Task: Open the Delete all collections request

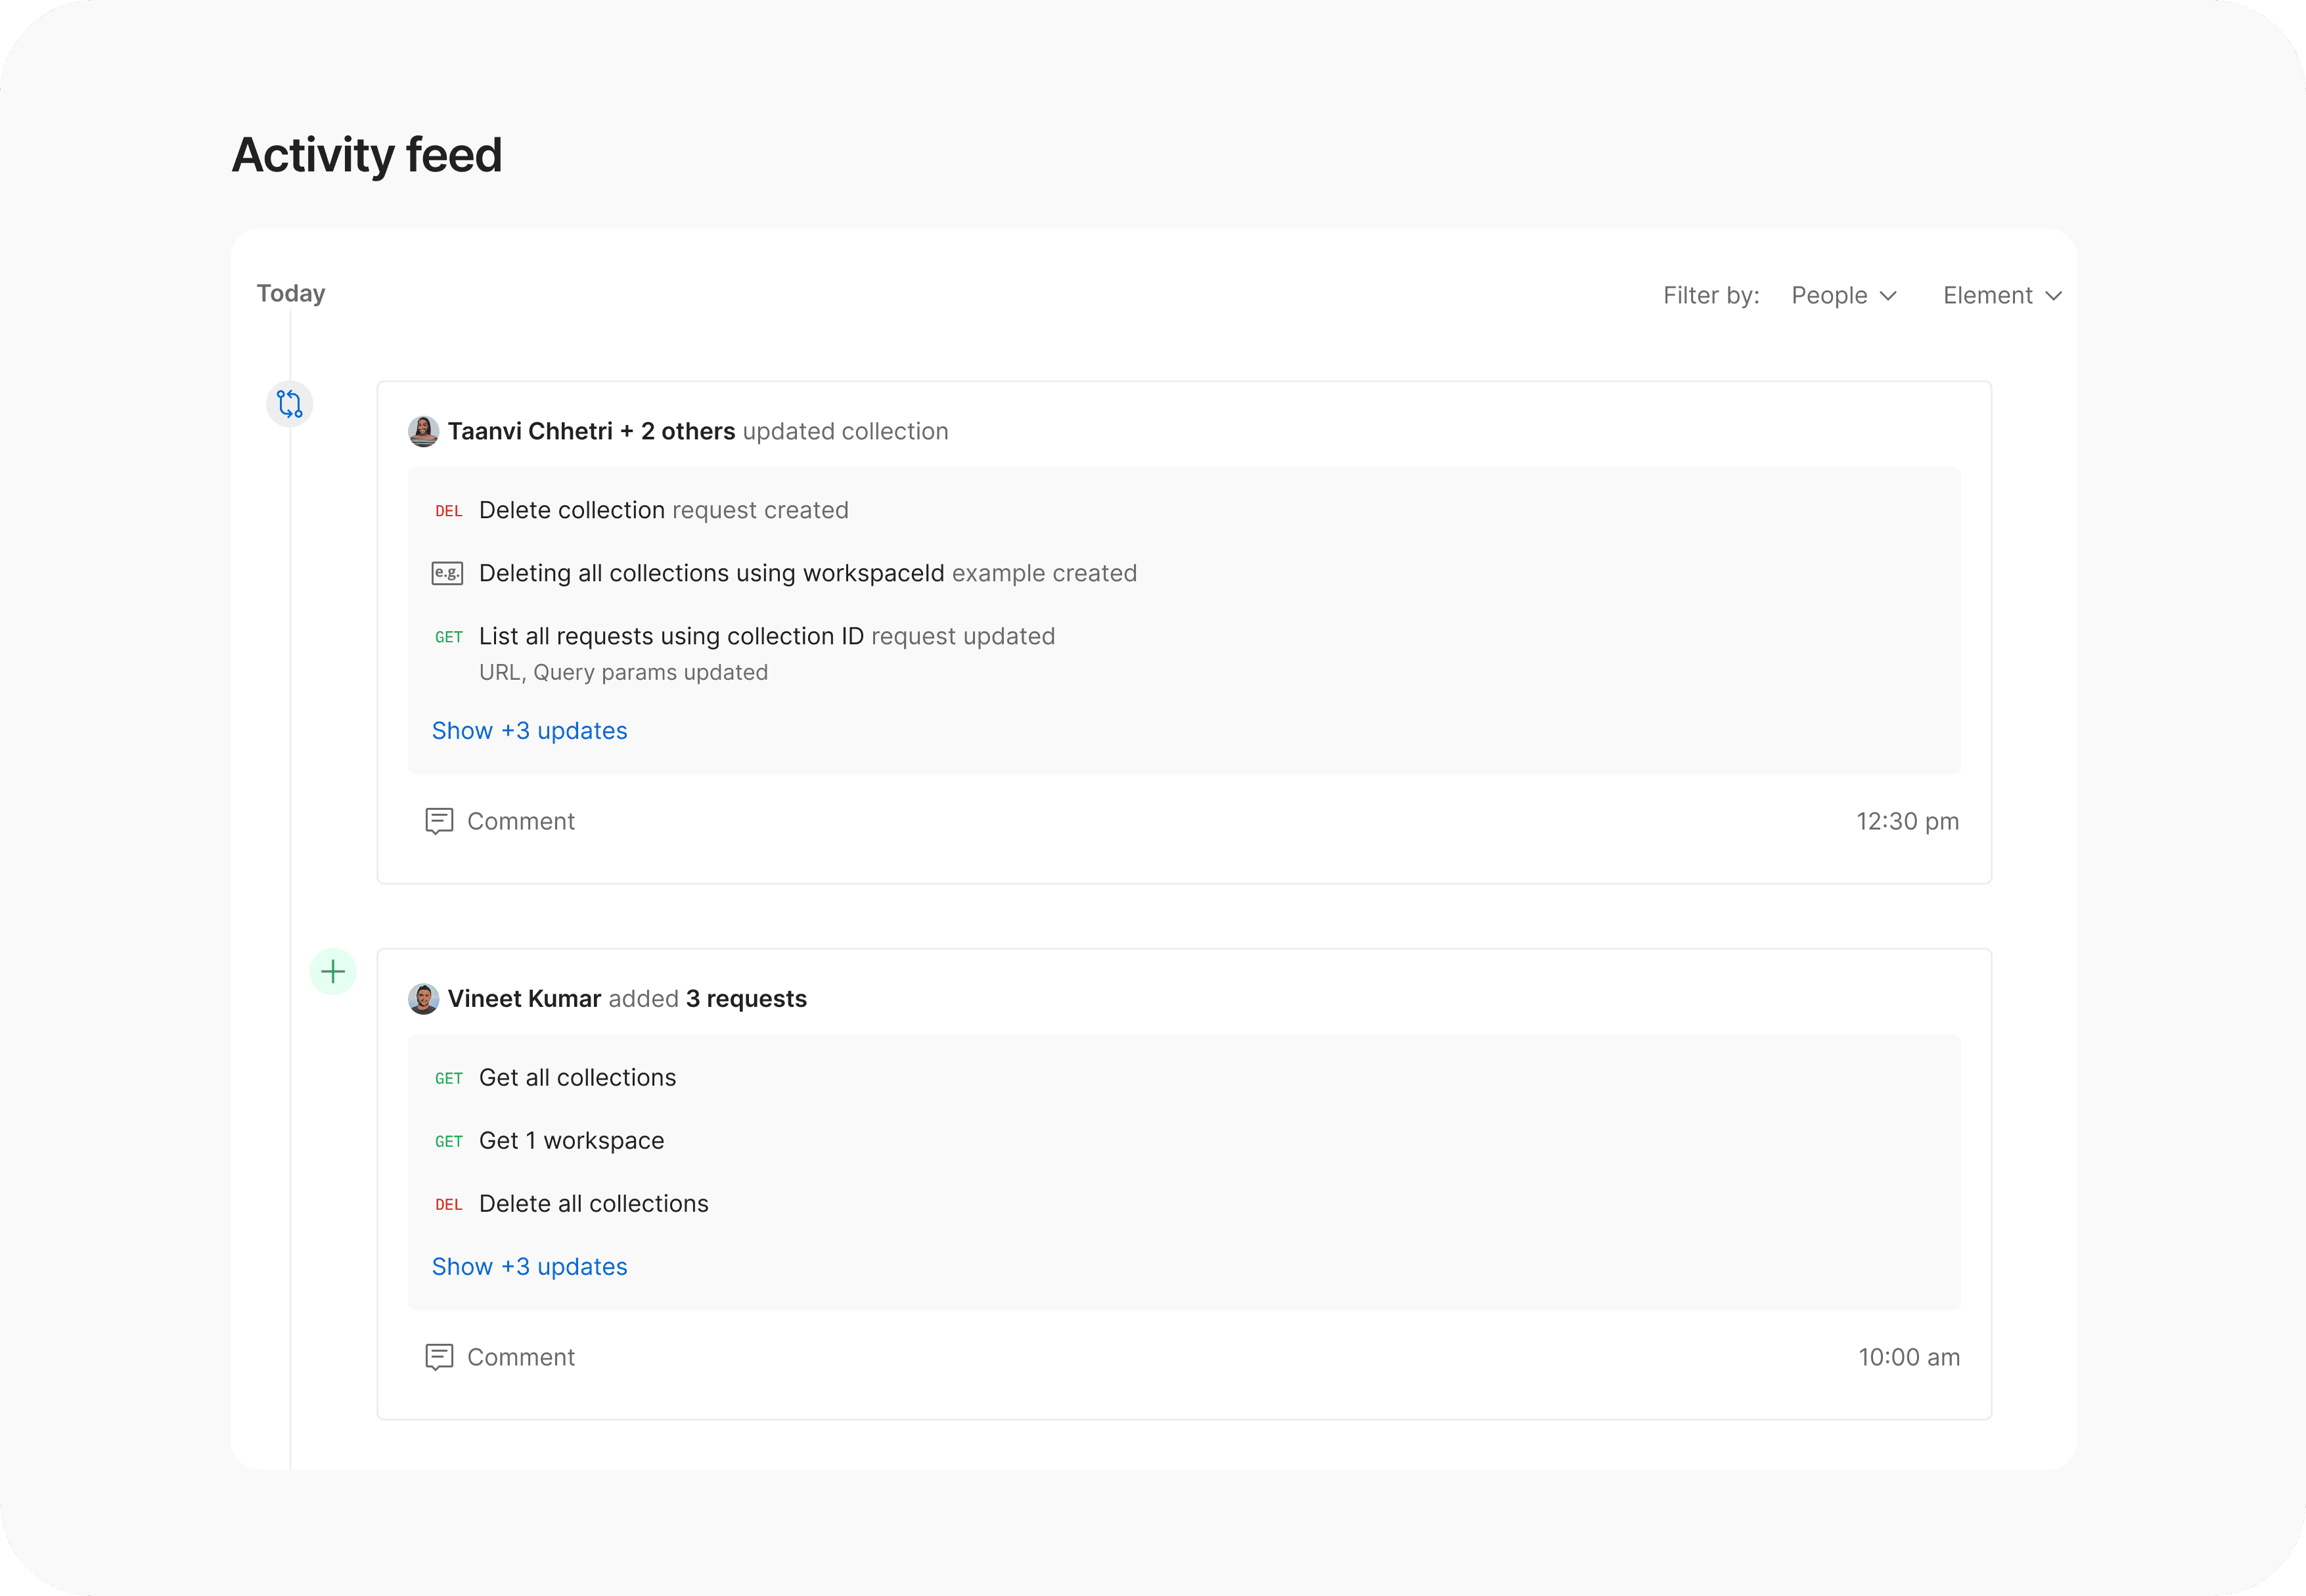Action: 593,1203
